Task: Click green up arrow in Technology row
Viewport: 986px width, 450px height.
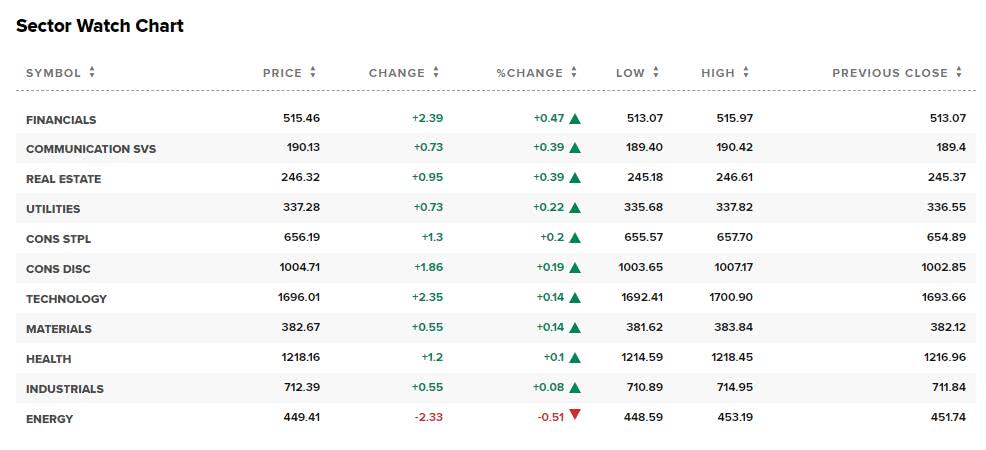Action: 575,299
